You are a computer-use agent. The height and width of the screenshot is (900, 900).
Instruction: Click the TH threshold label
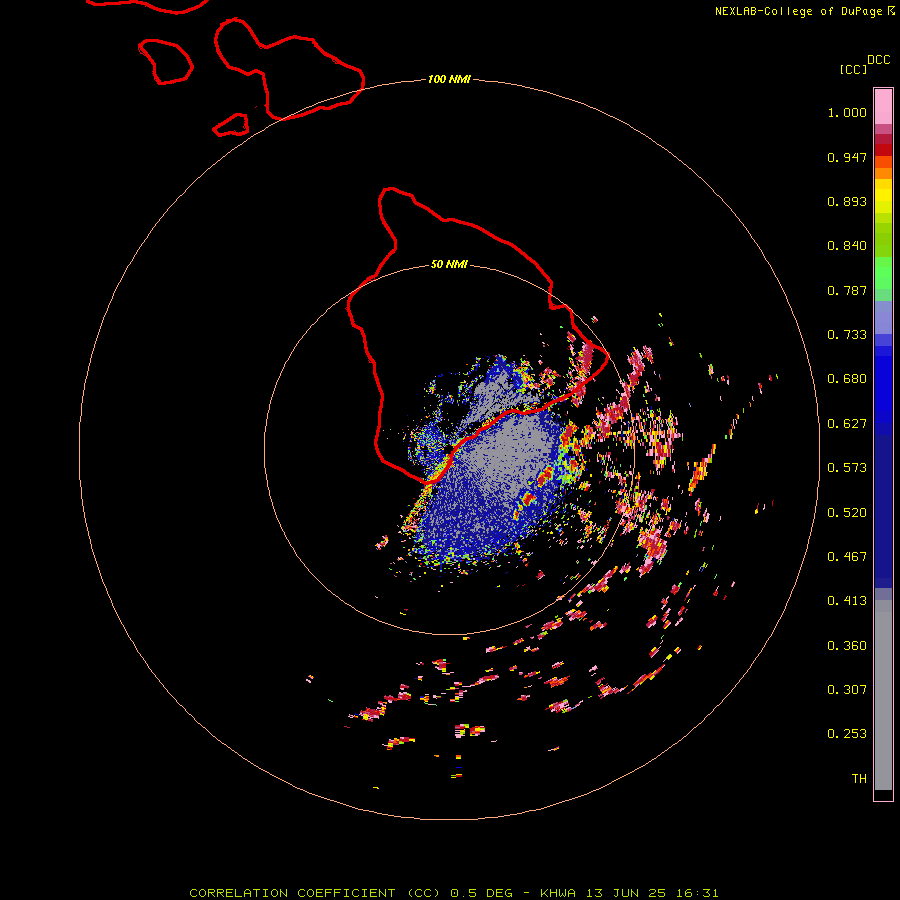pos(859,779)
